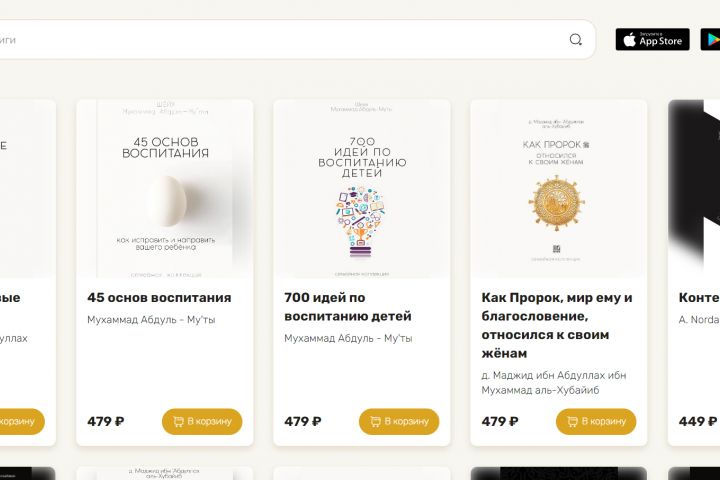Add the leftmost cut-off book to cart
This screenshot has width=720, height=480.
(x=20, y=422)
